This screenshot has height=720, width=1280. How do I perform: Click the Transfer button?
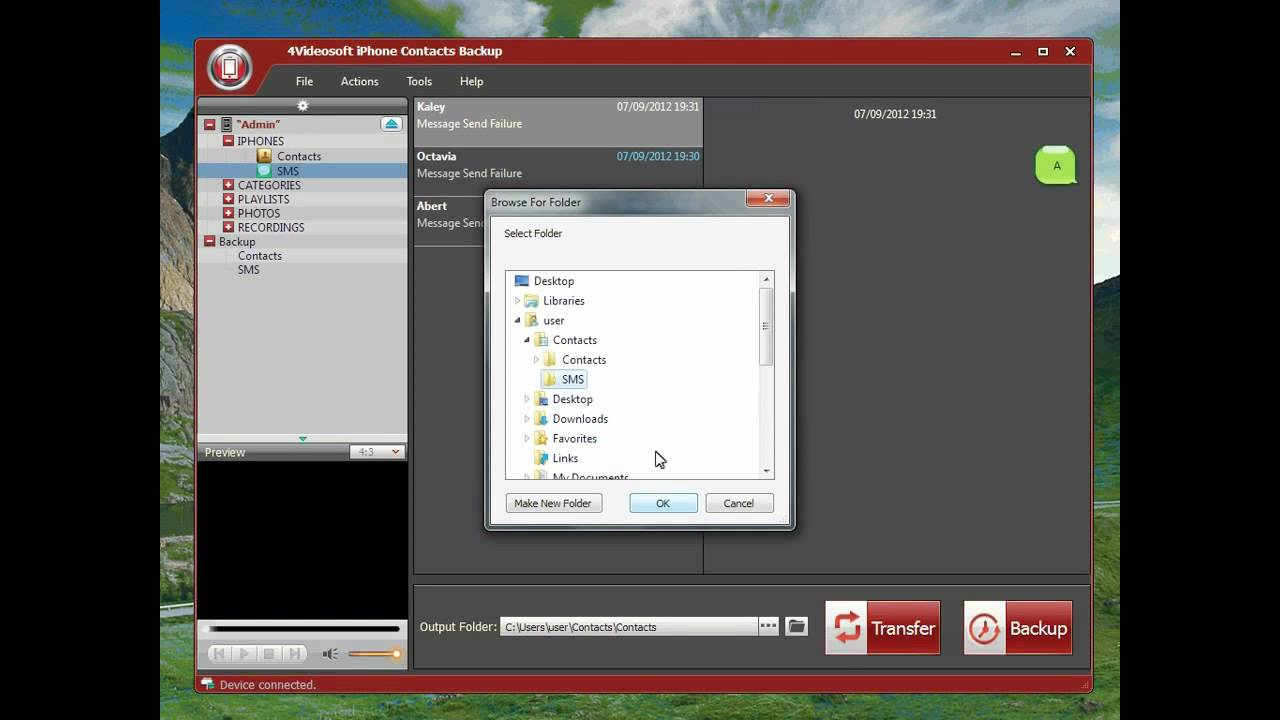(x=883, y=628)
